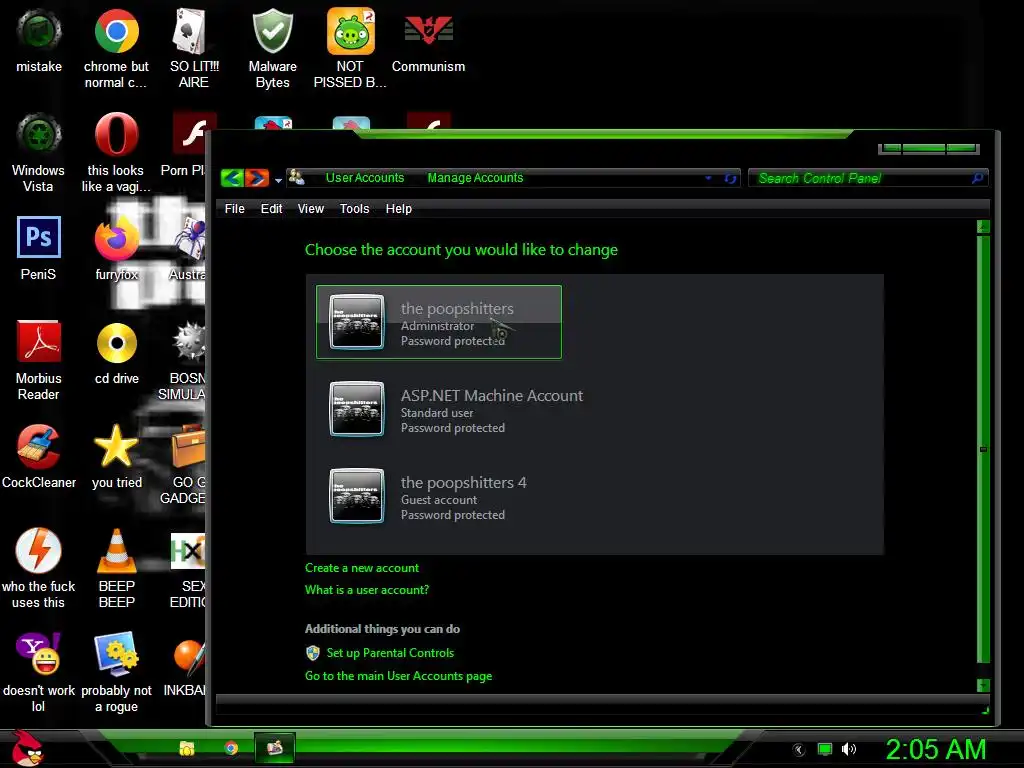Click the scrollbar down arrow
The width and height of the screenshot is (1024, 768).
coord(983,684)
